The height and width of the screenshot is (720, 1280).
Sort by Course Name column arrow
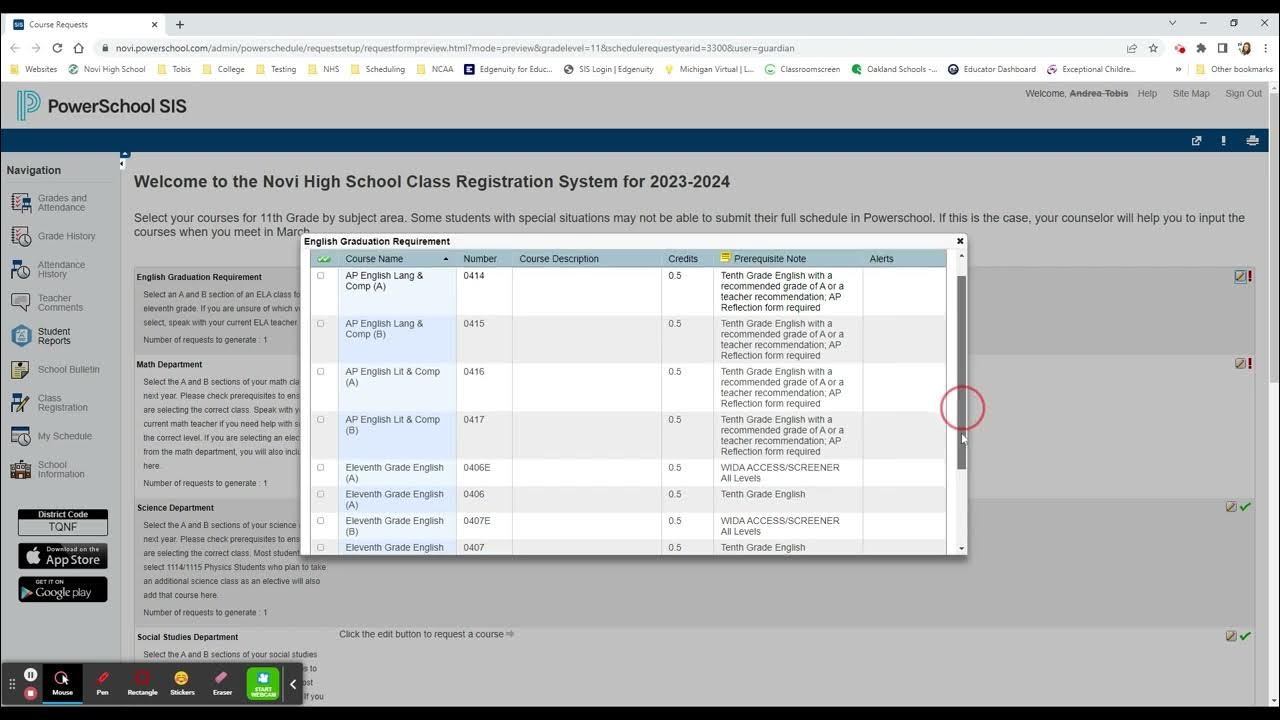coord(446,259)
